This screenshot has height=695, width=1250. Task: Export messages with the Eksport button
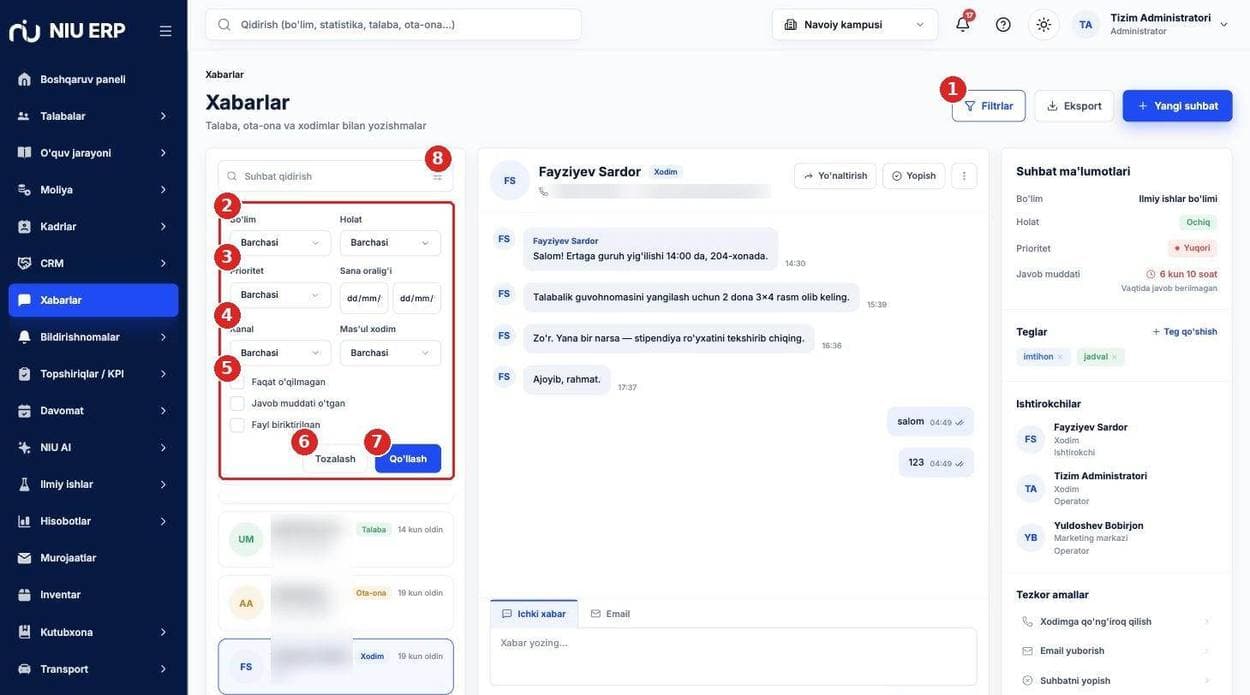[1074, 106]
